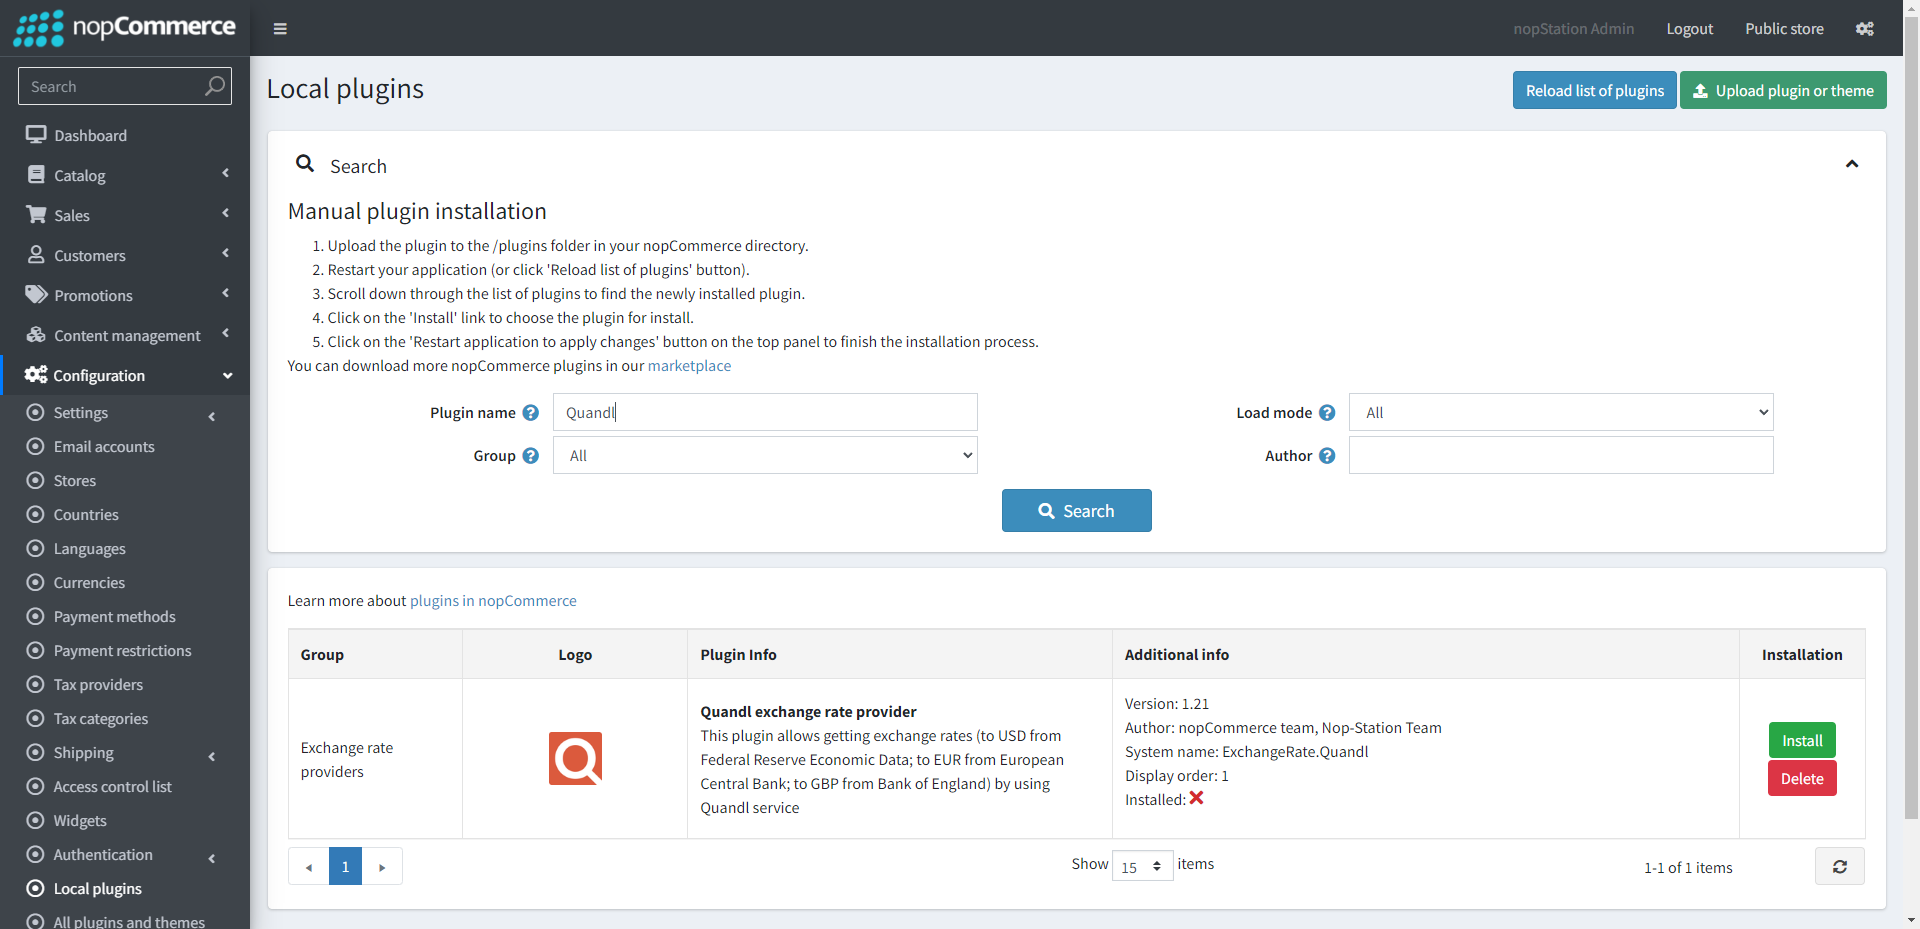Expand the Shipping submenu arrow
Screen dimensions: 1920x929
coord(212,756)
